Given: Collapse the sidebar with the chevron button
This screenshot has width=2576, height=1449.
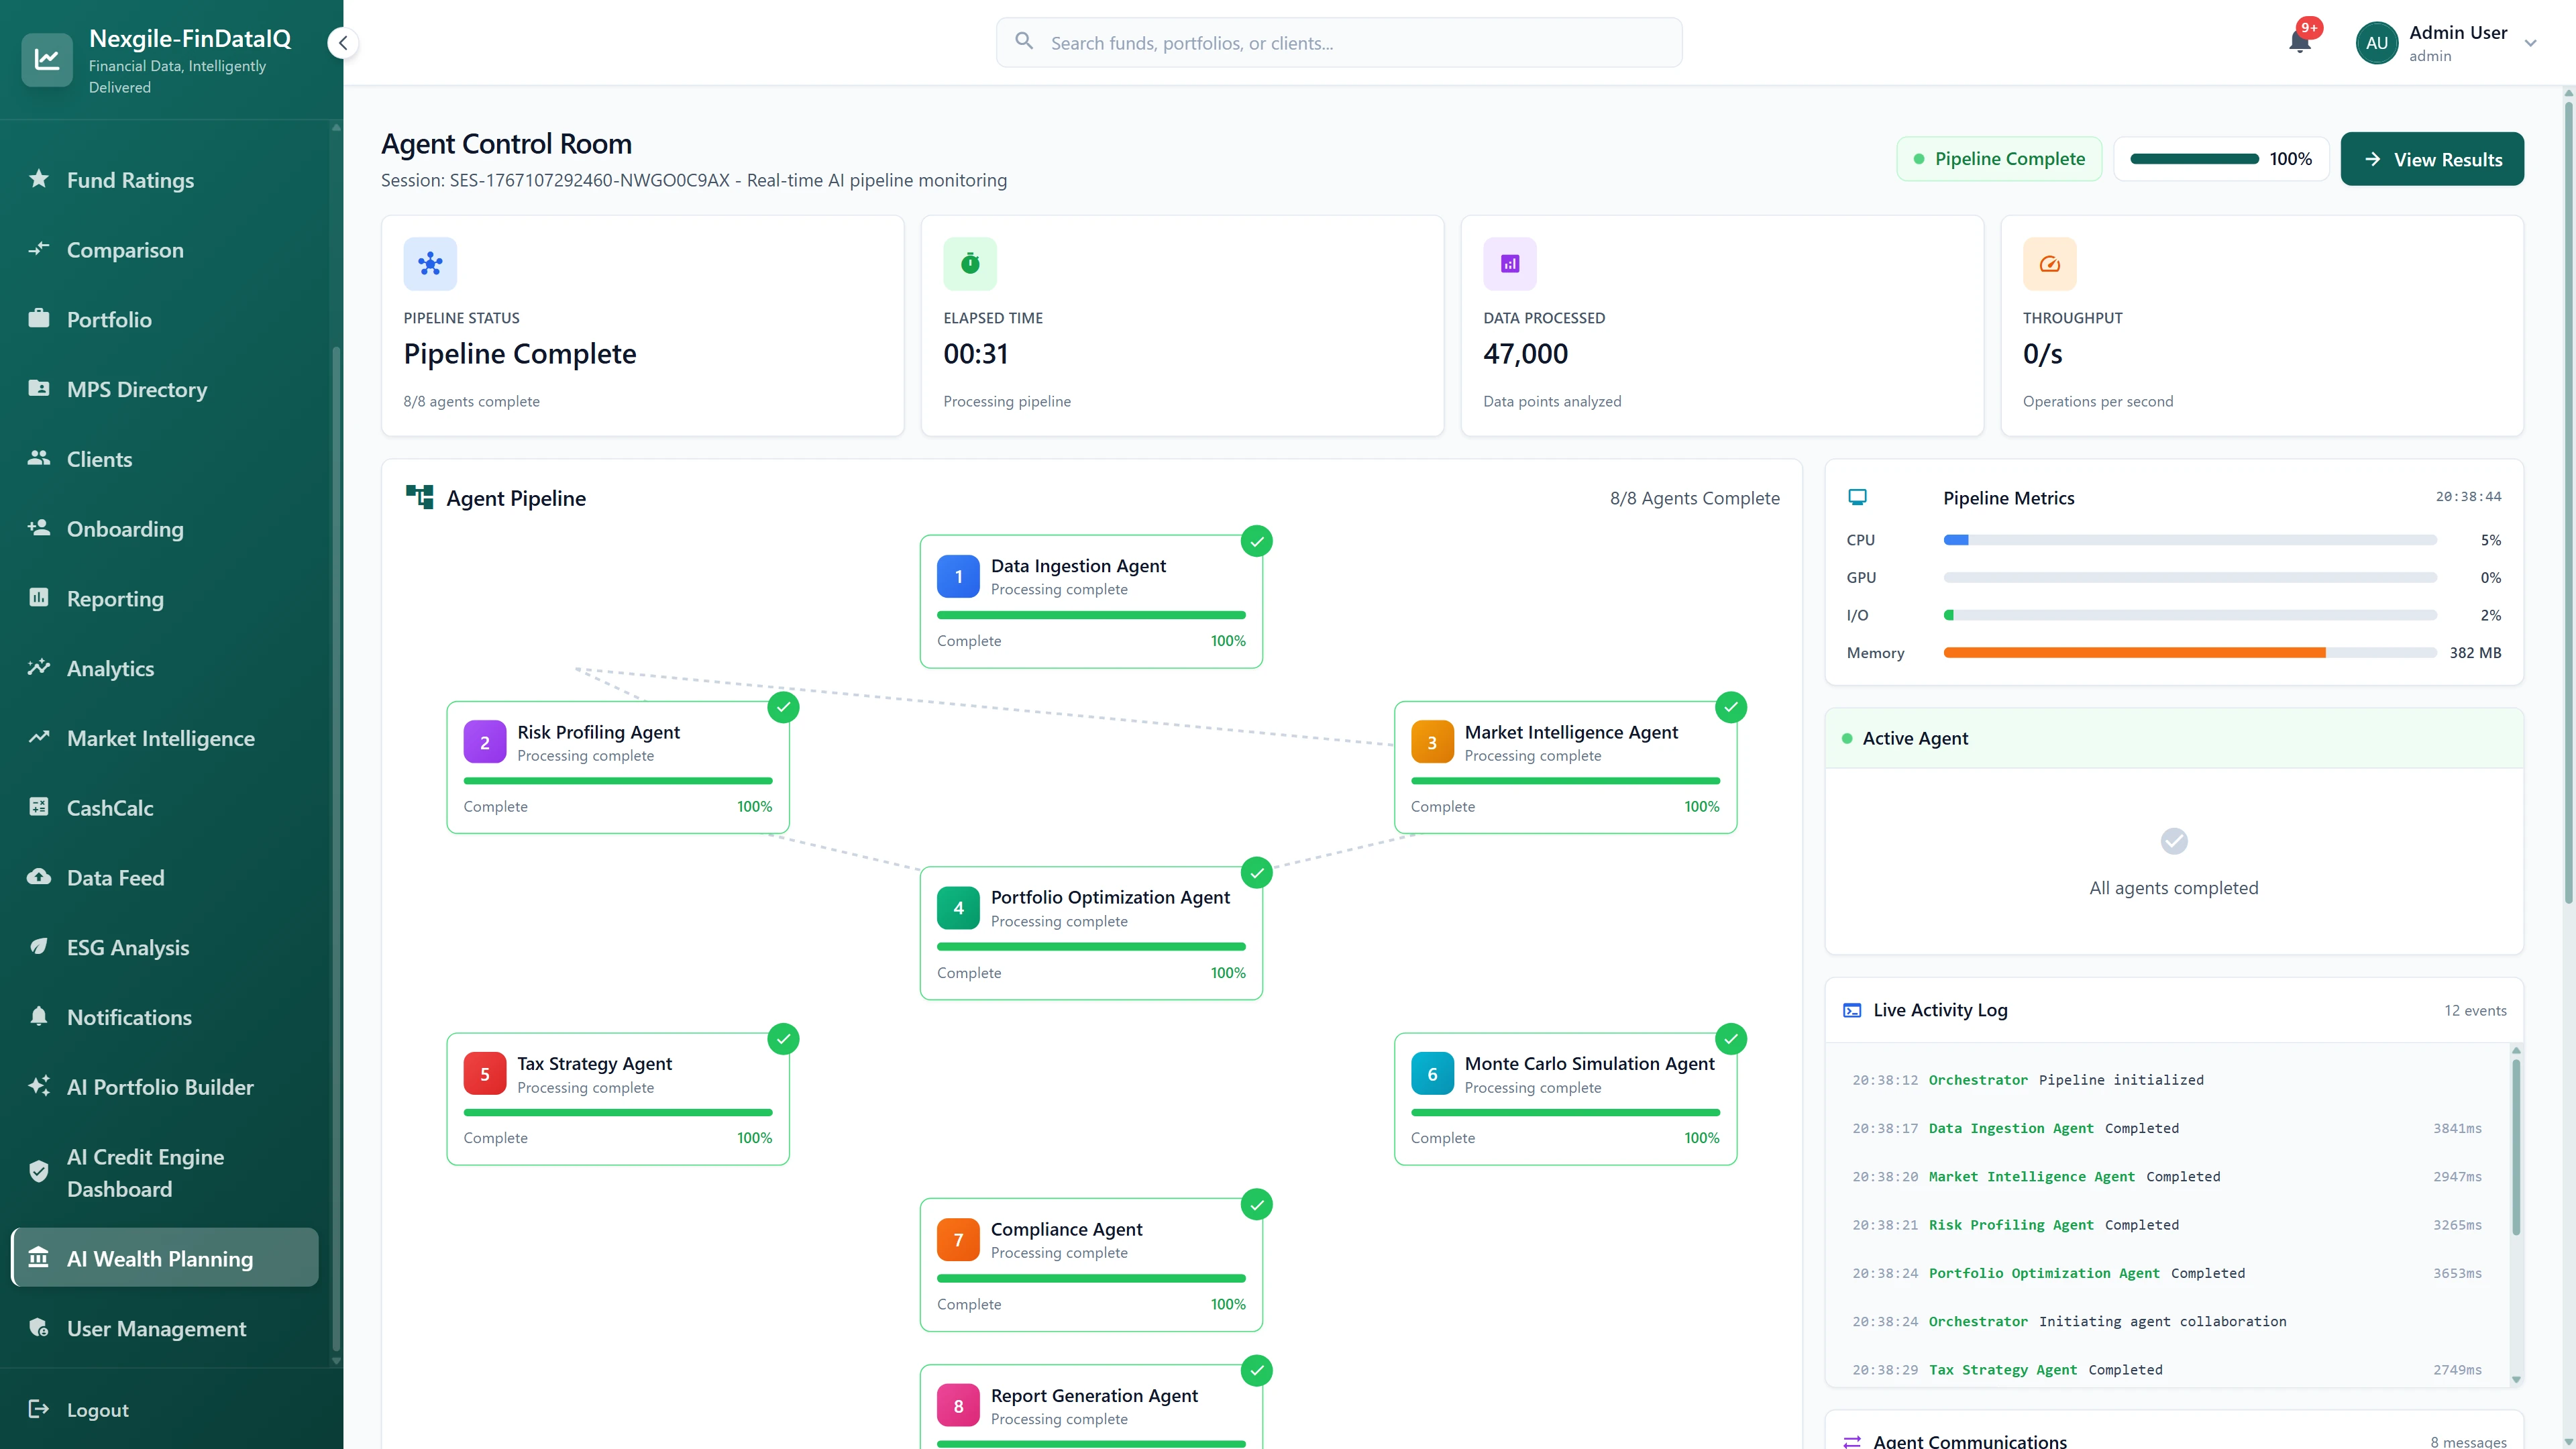Looking at the screenshot, I should coord(343,43).
